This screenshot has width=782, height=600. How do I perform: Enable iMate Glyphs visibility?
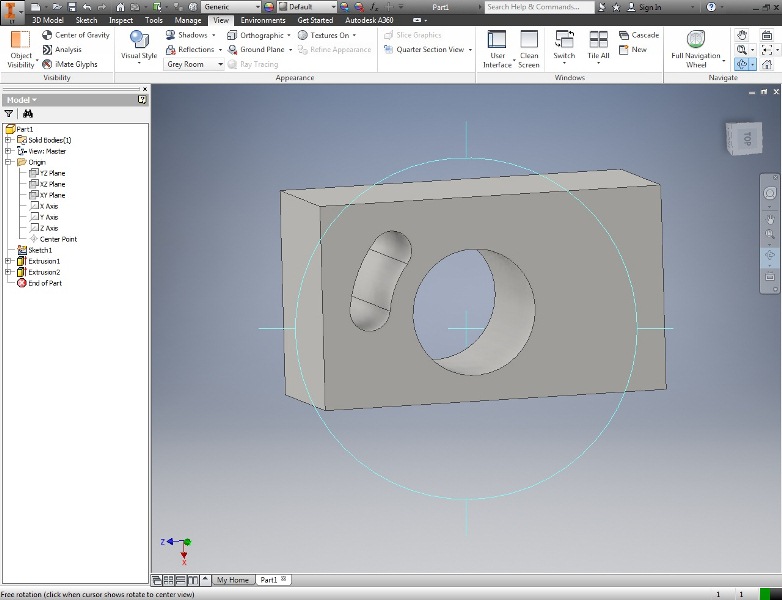[x=69, y=64]
